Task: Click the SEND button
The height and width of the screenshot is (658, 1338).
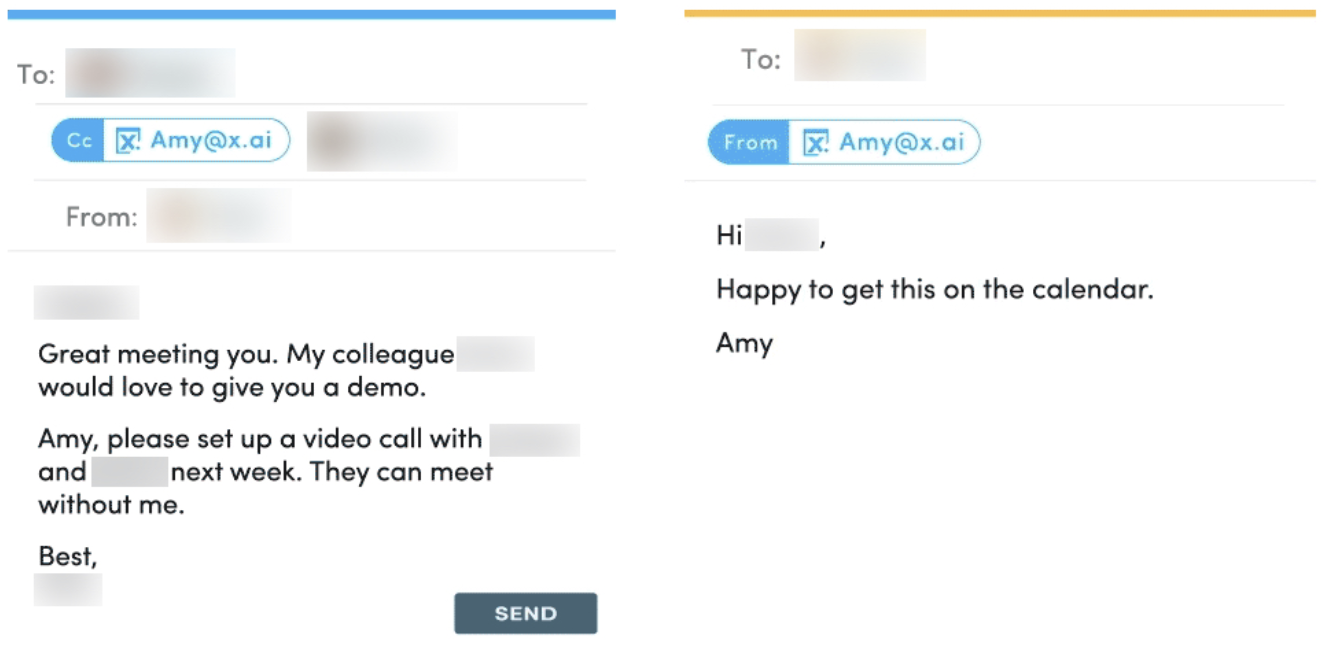Action: (525, 613)
